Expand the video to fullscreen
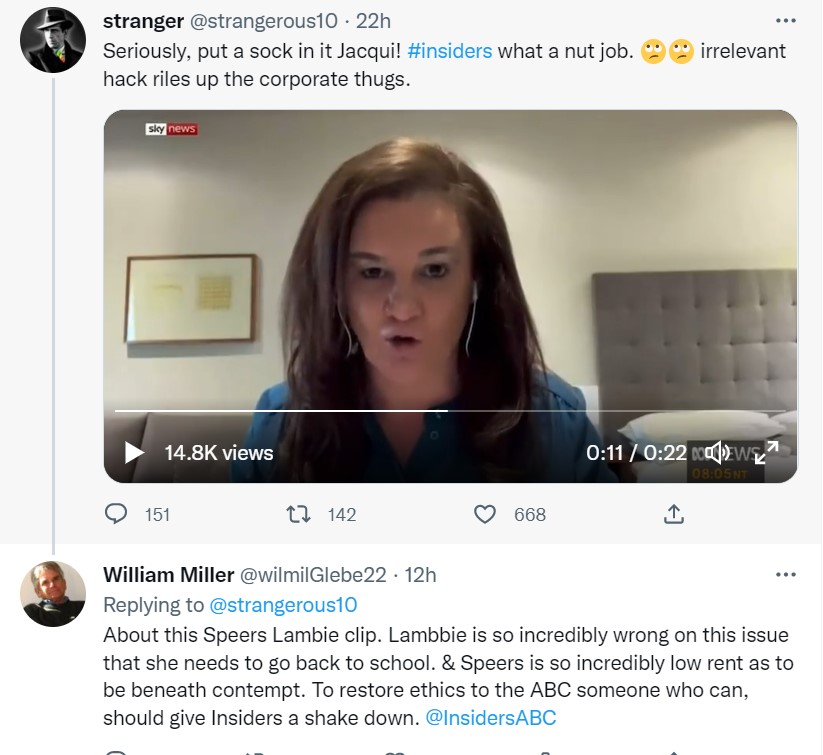 pyautogui.click(x=766, y=453)
